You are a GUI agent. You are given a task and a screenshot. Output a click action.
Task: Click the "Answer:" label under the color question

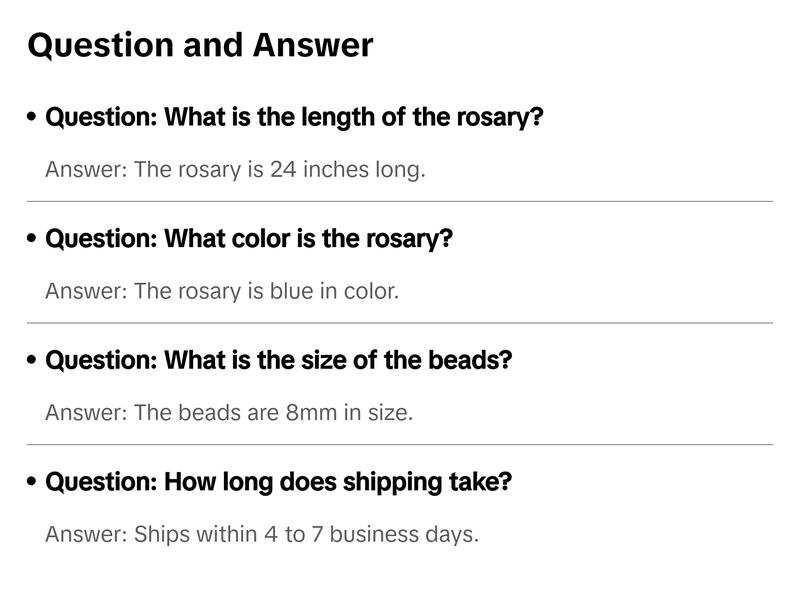point(86,291)
